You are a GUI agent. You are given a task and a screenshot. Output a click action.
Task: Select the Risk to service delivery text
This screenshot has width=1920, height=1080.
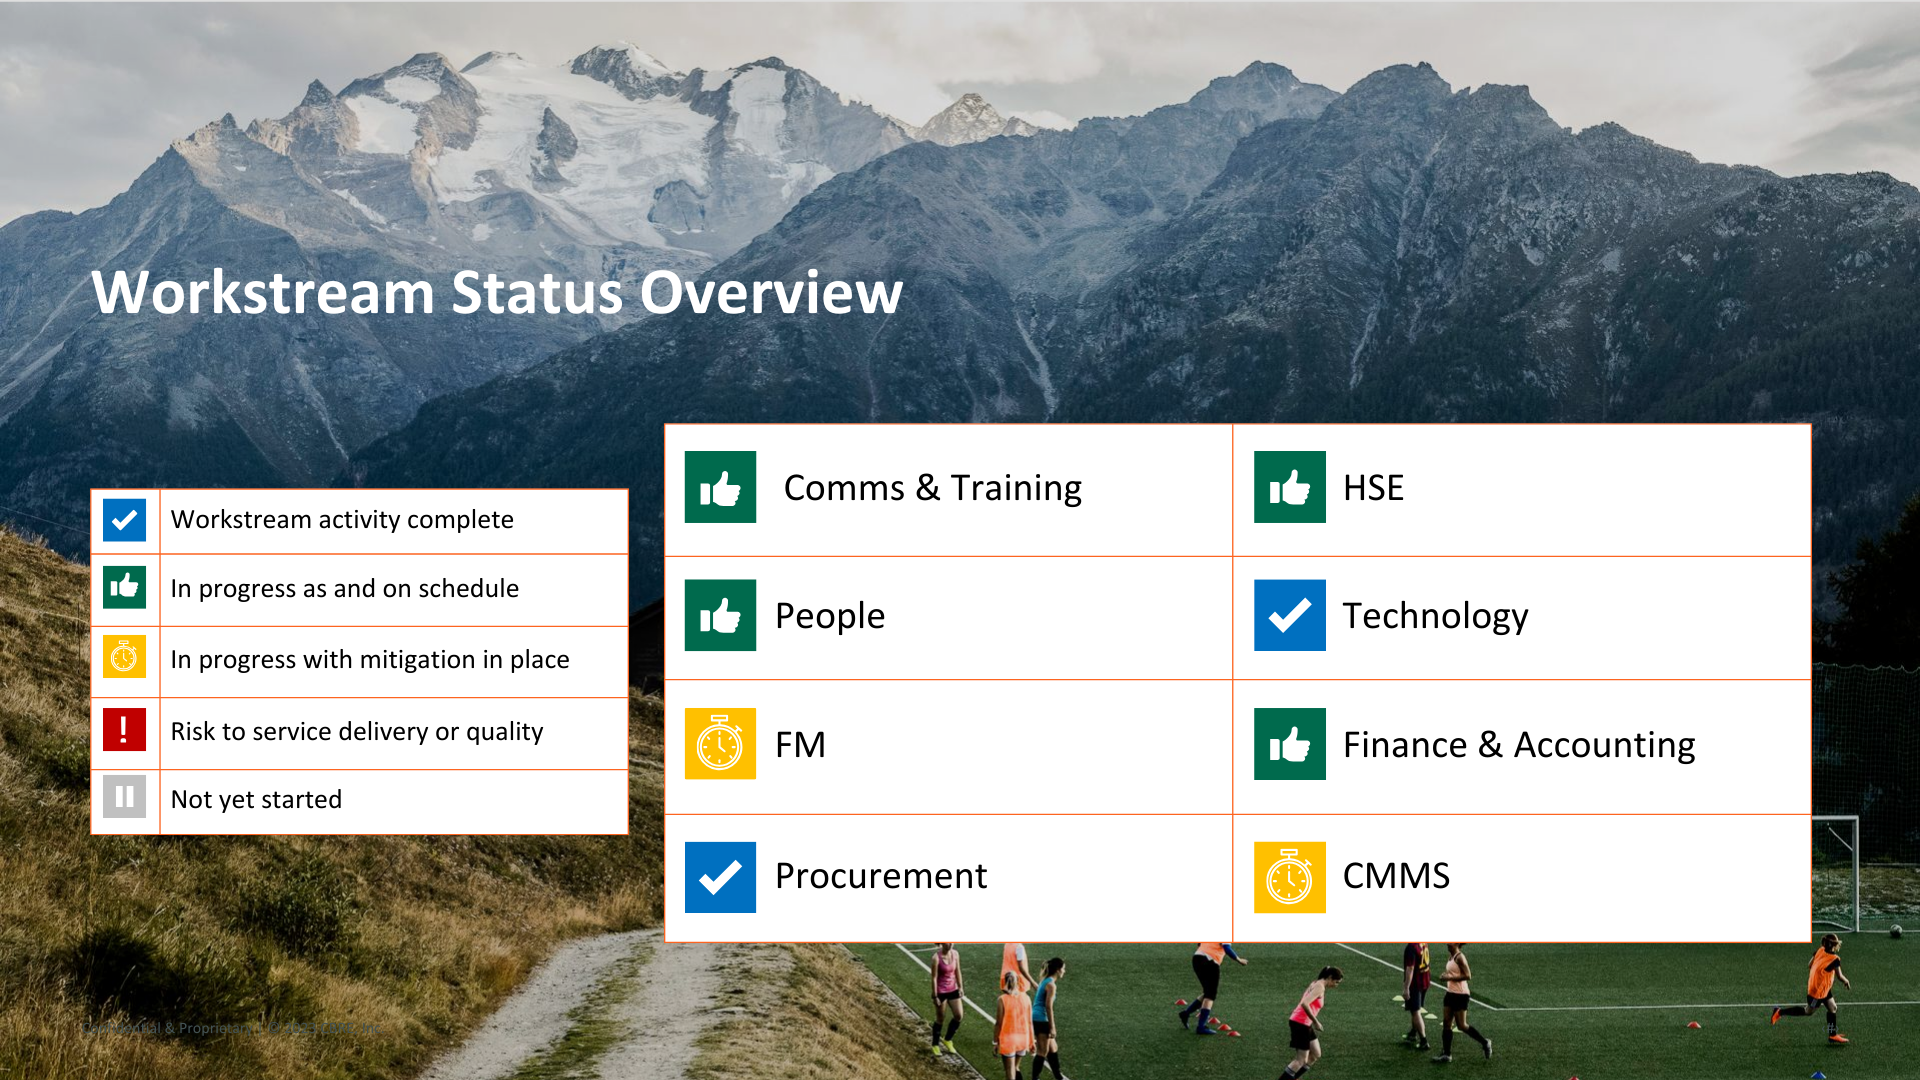pos(356,731)
